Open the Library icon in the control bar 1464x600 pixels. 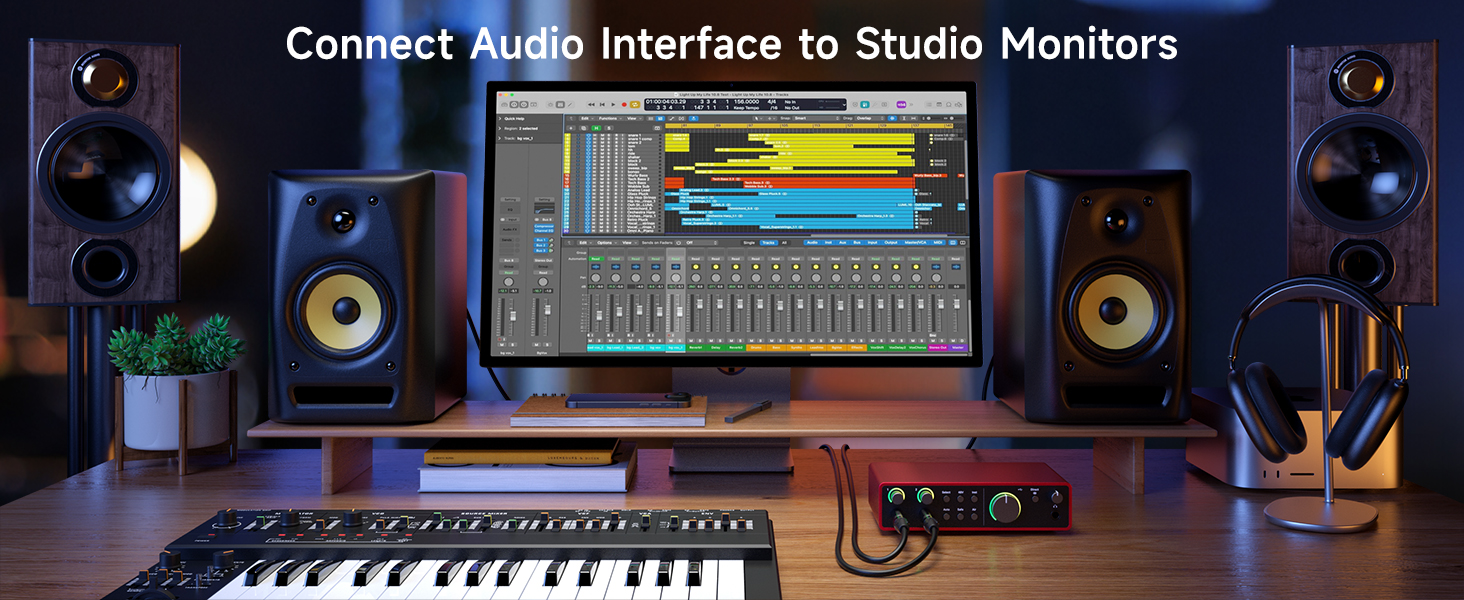(x=505, y=104)
